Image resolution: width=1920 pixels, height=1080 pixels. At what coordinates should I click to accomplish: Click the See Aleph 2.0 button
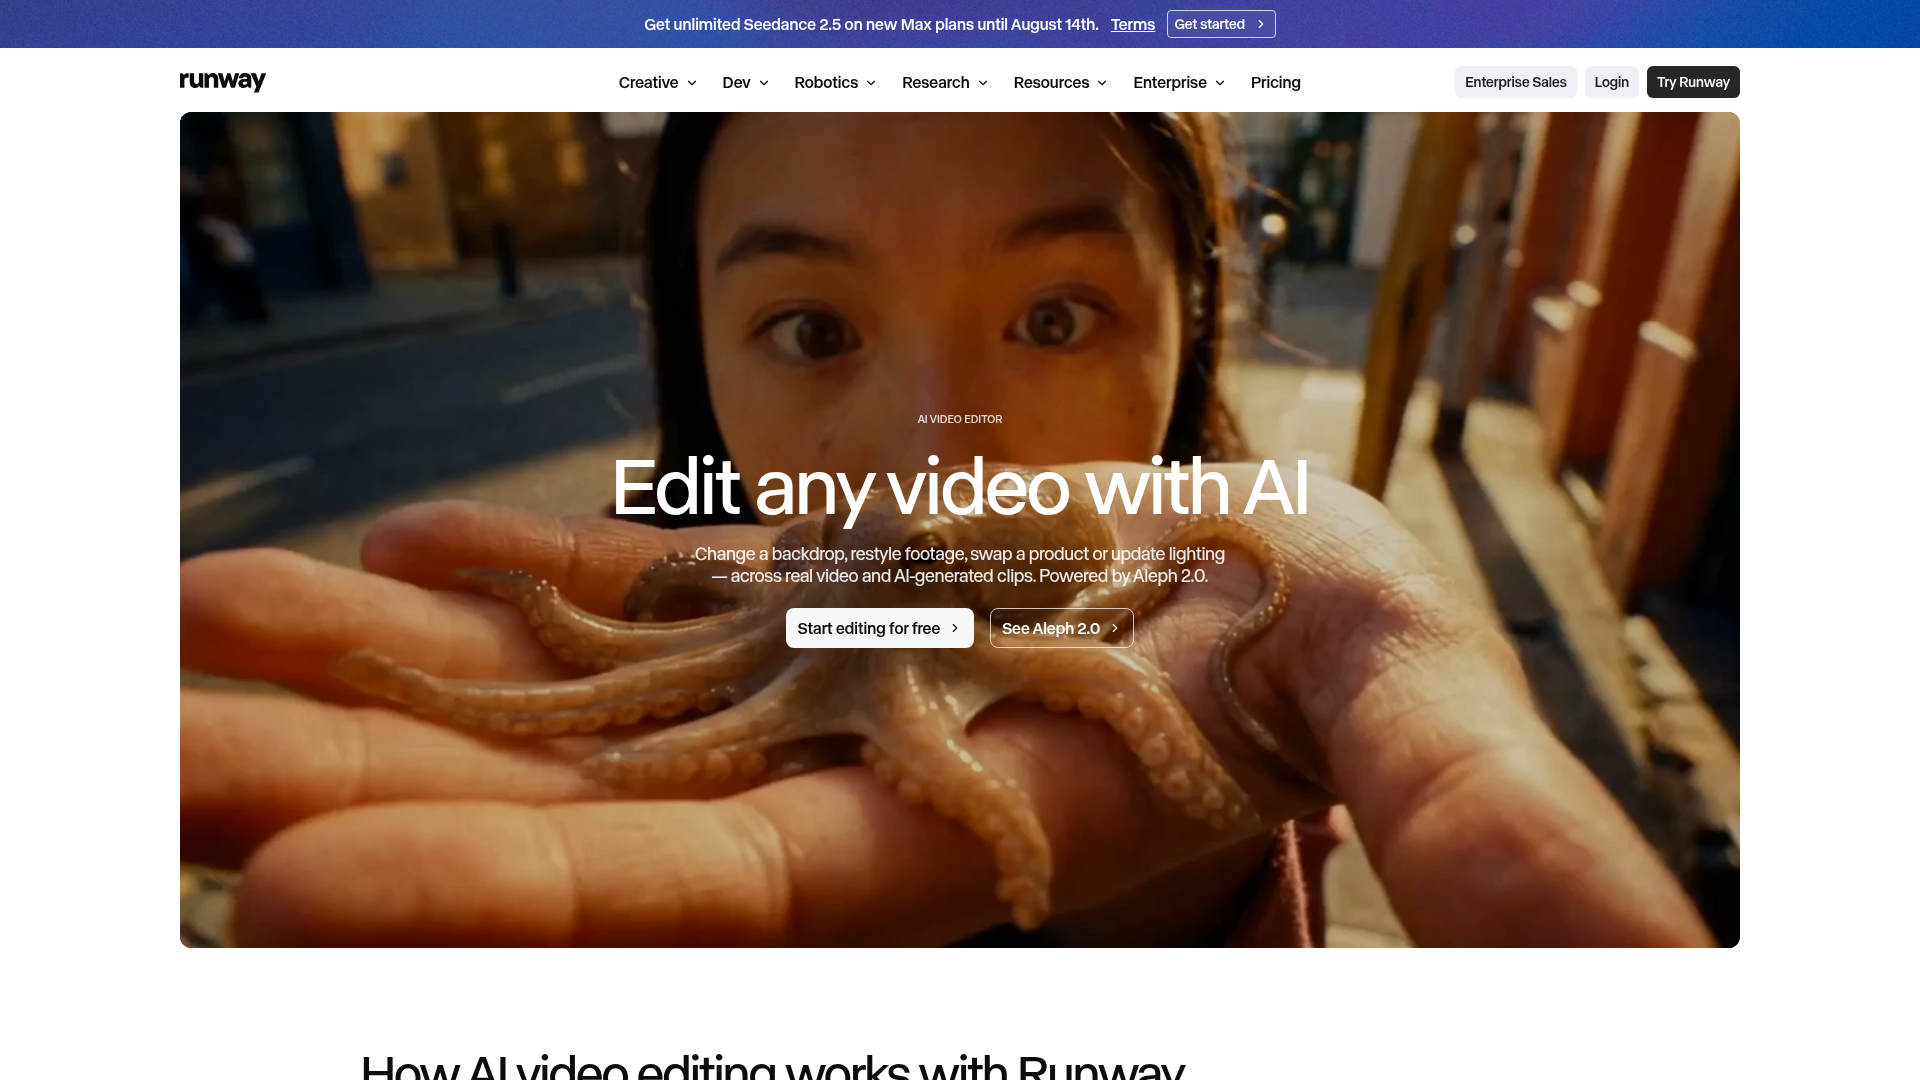pyautogui.click(x=1061, y=628)
